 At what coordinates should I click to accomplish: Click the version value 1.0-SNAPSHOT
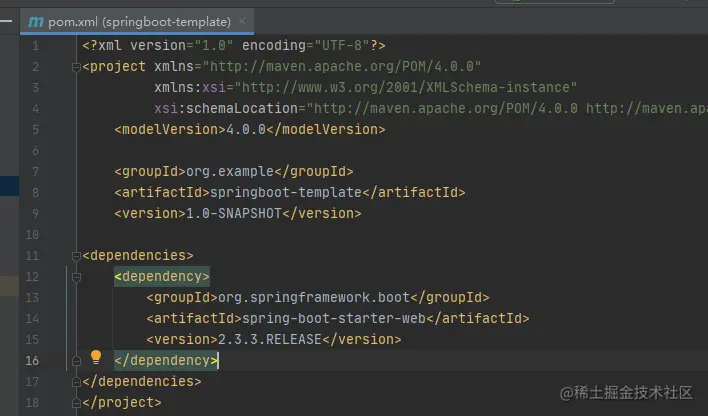point(234,213)
